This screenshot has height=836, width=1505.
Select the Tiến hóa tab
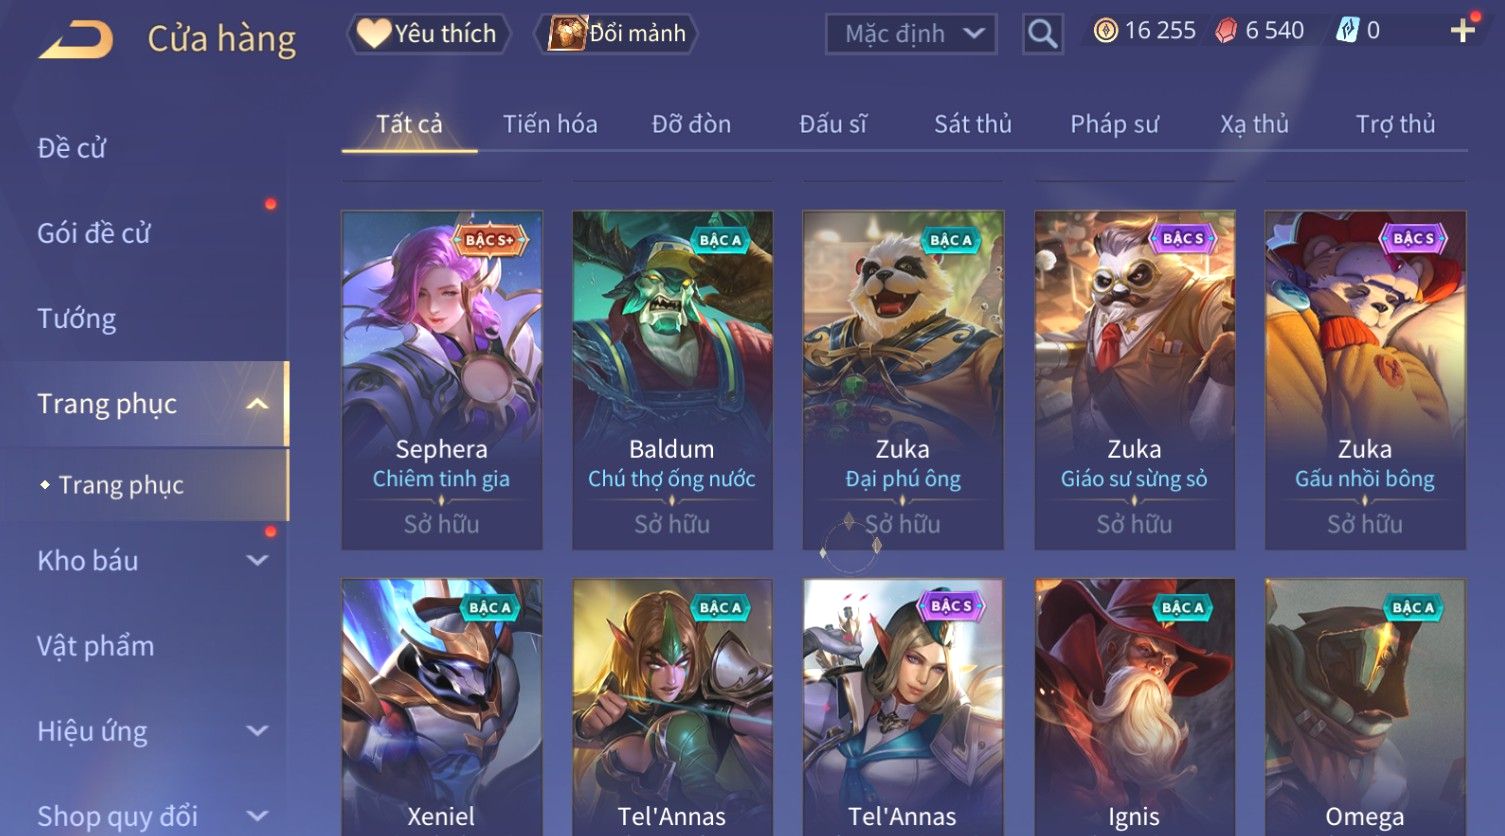tap(550, 124)
